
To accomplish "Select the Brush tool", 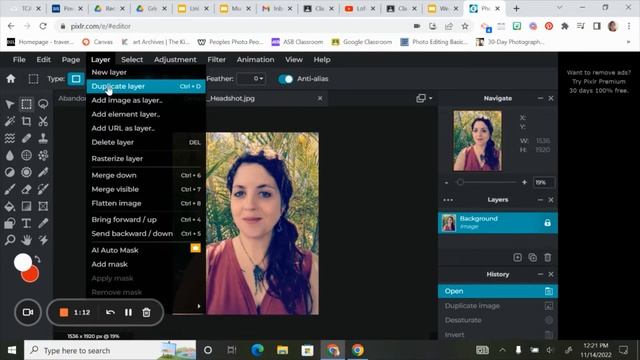I will point(10,189).
